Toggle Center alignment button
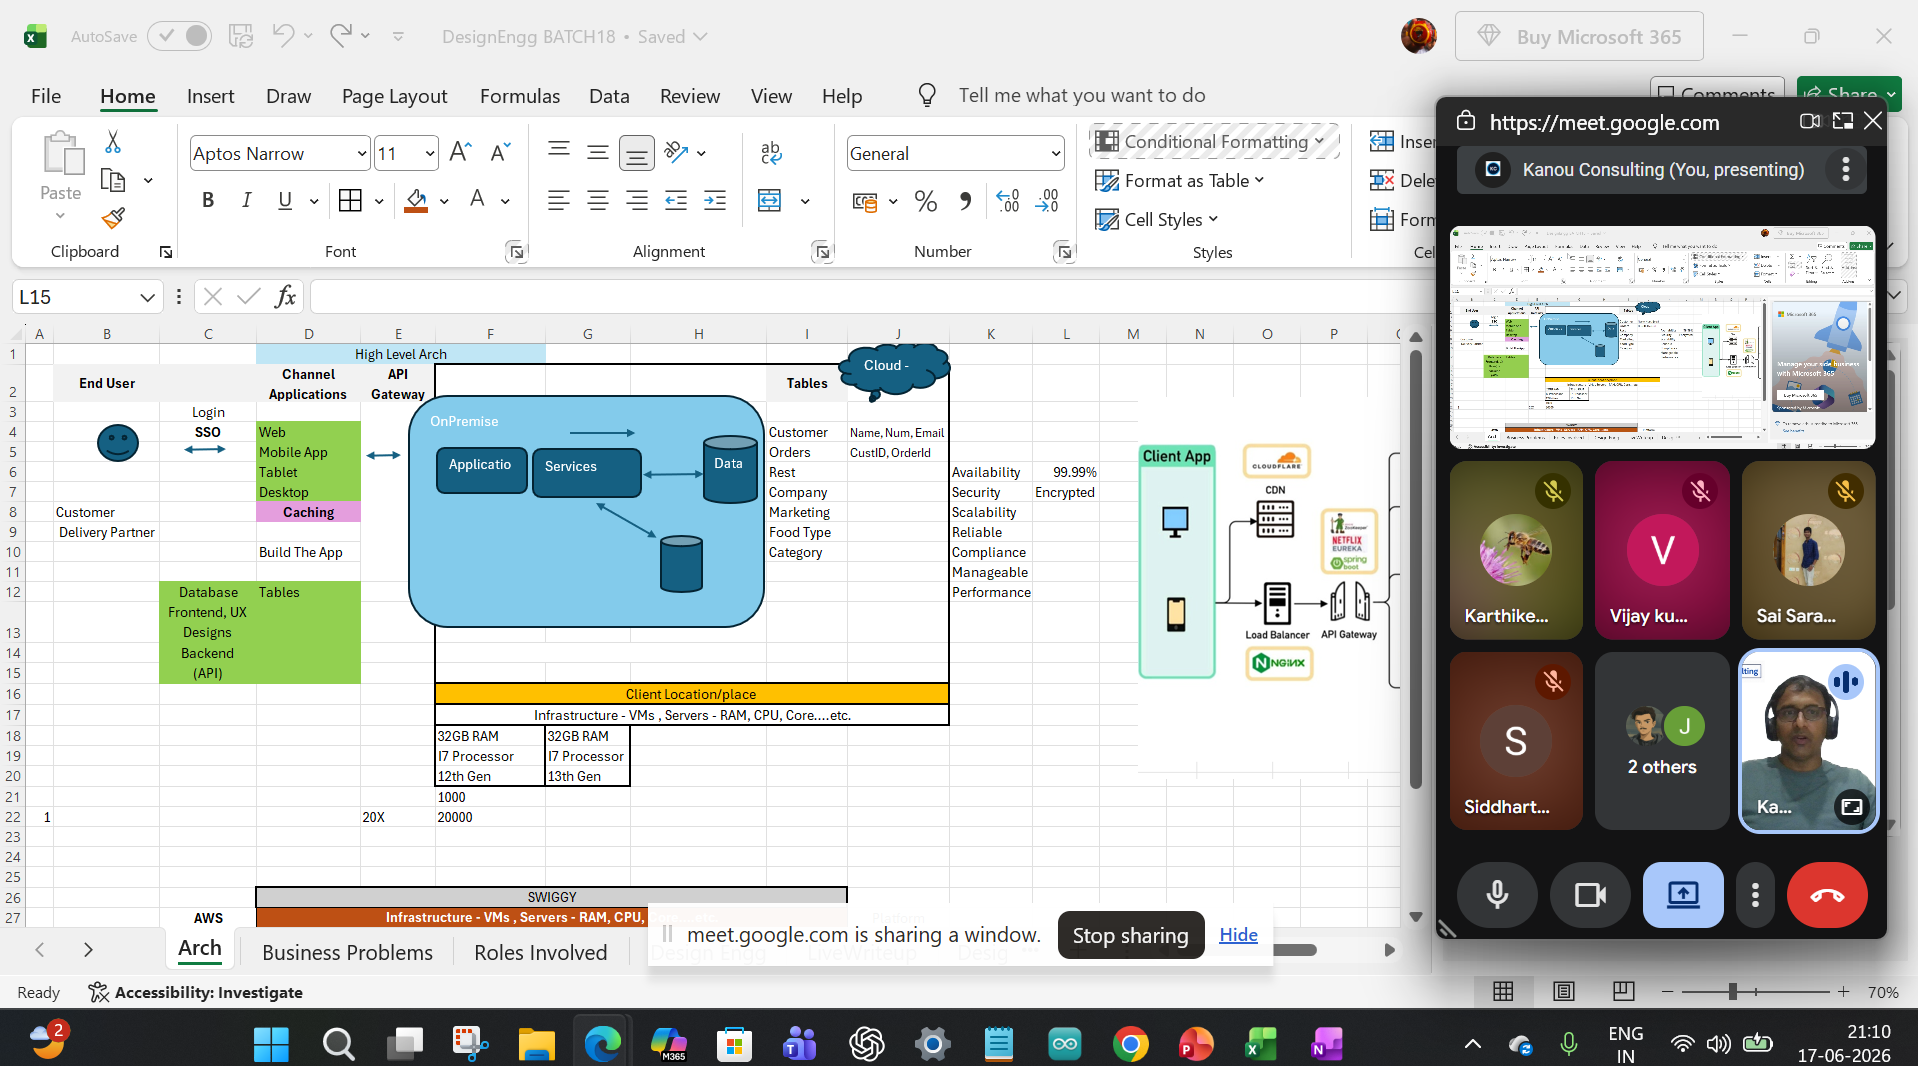 [x=598, y=201]
